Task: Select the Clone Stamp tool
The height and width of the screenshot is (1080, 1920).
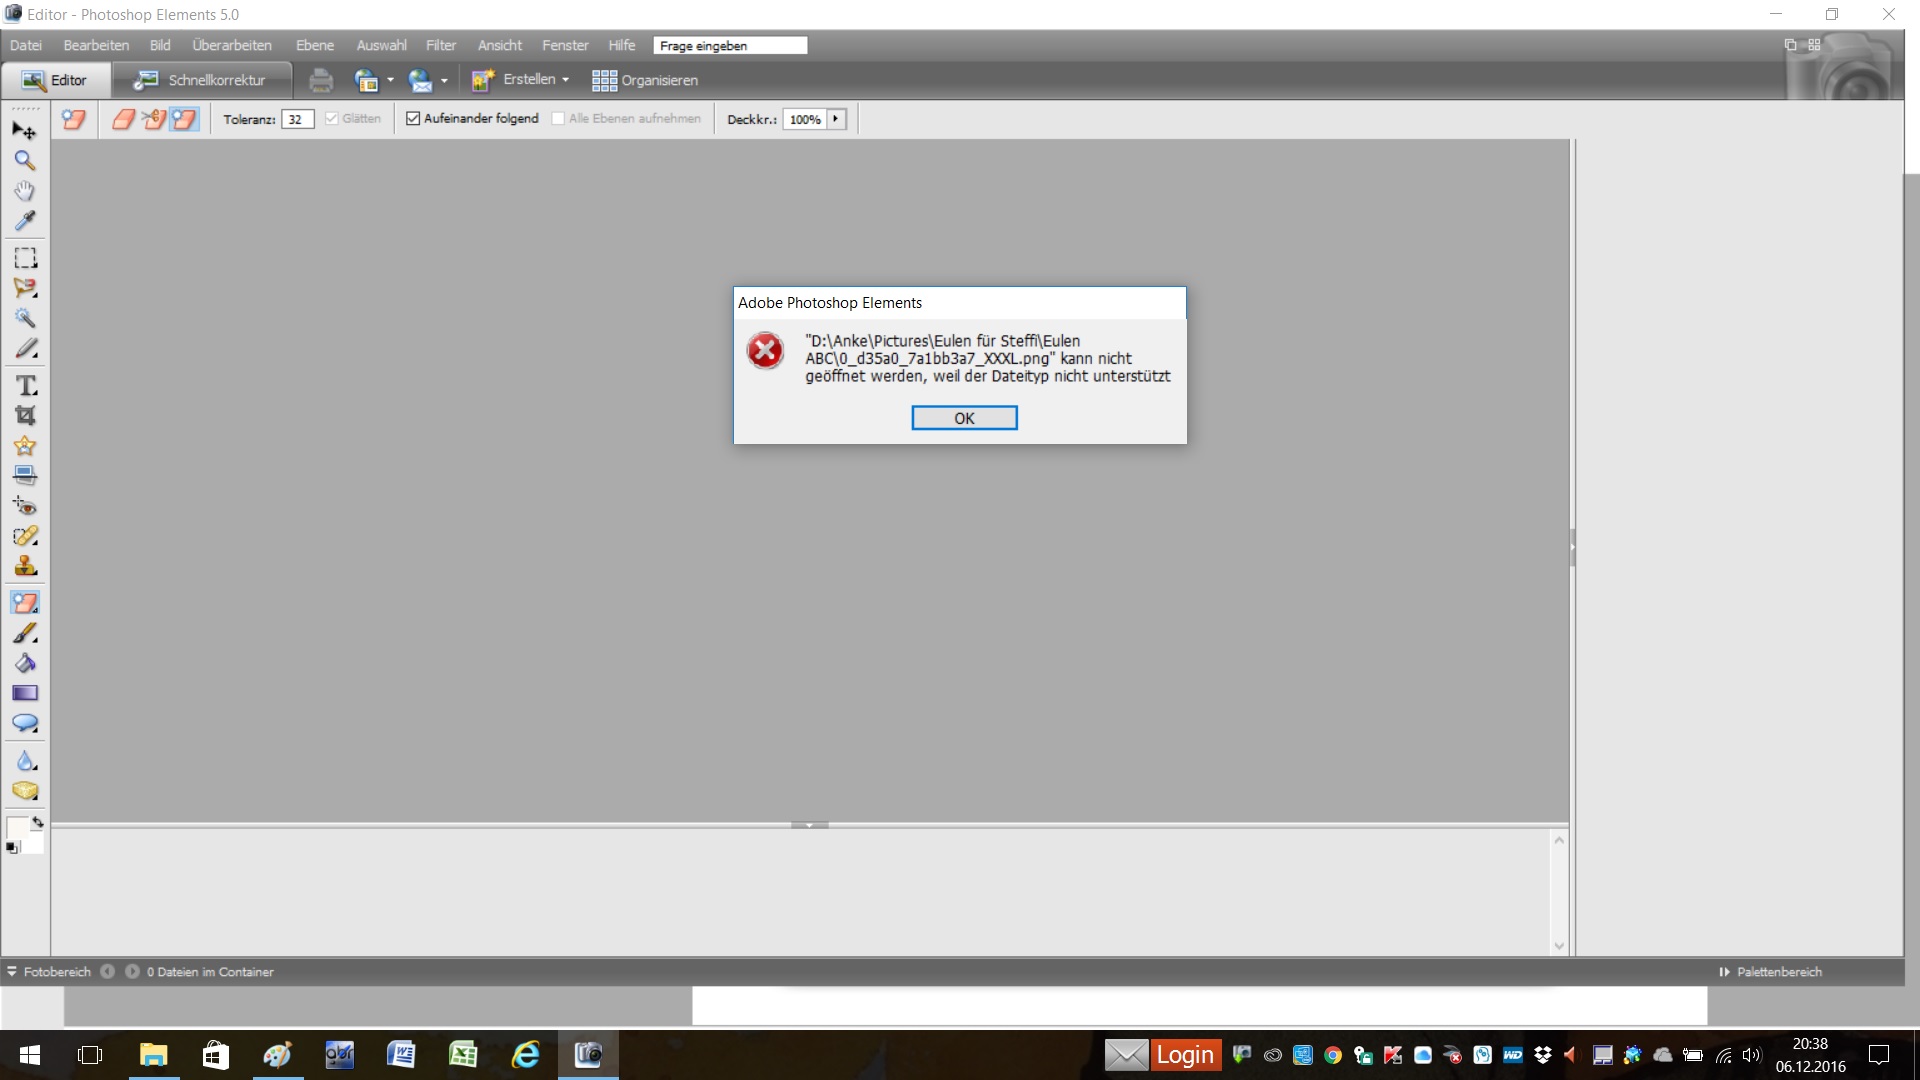Action: 25,566
